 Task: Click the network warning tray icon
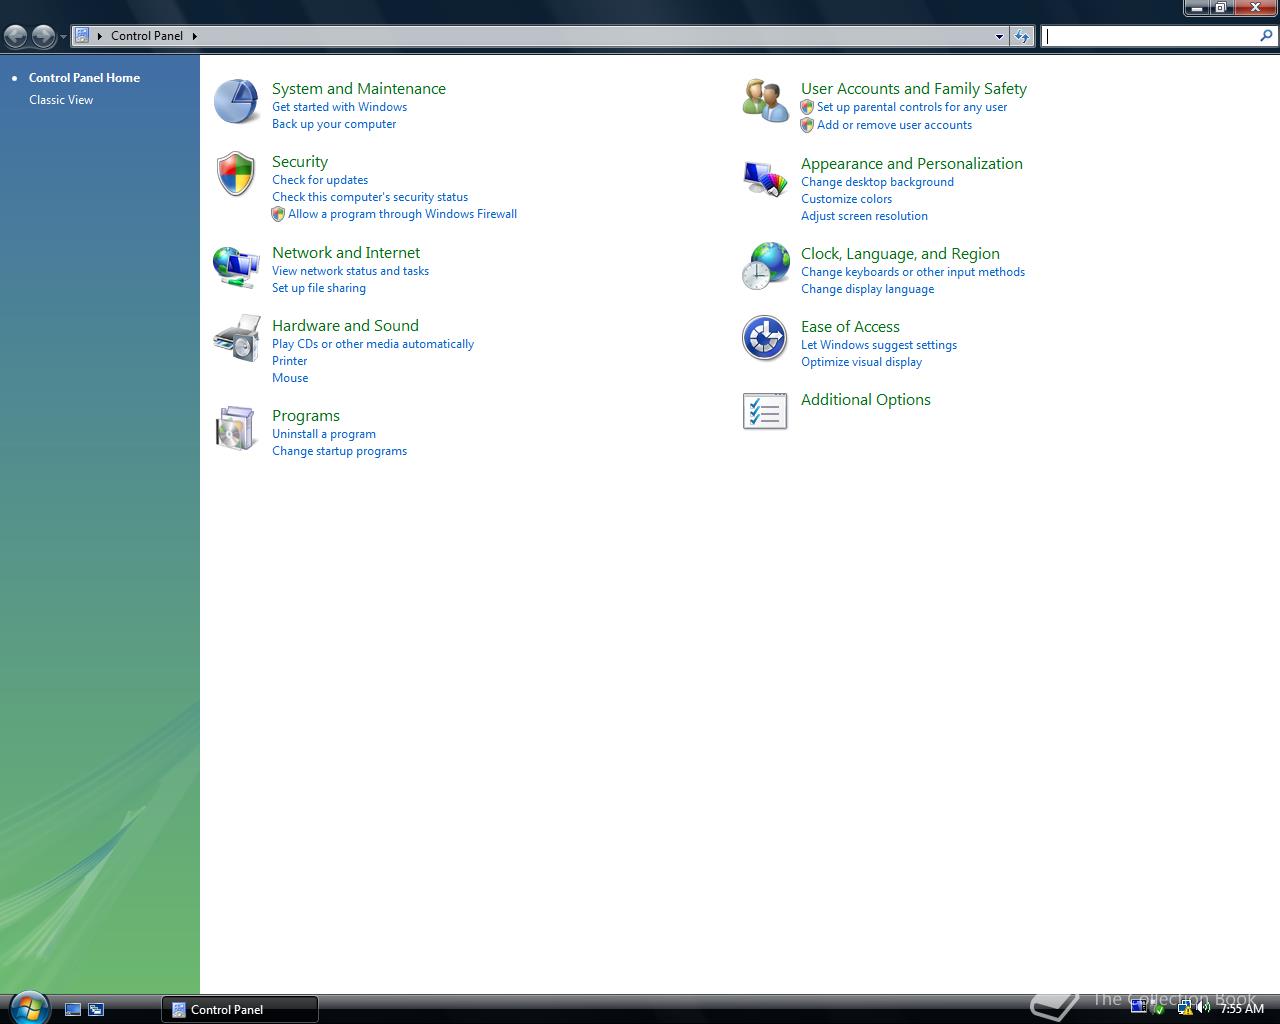(1185, 1008)
